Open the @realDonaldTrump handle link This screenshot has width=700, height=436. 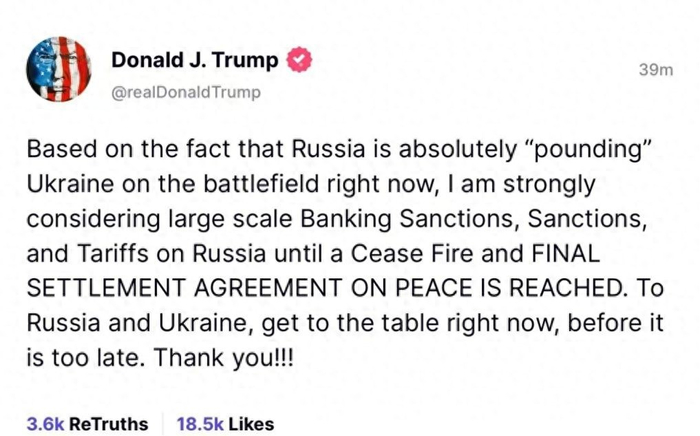[x=184, y=92]
